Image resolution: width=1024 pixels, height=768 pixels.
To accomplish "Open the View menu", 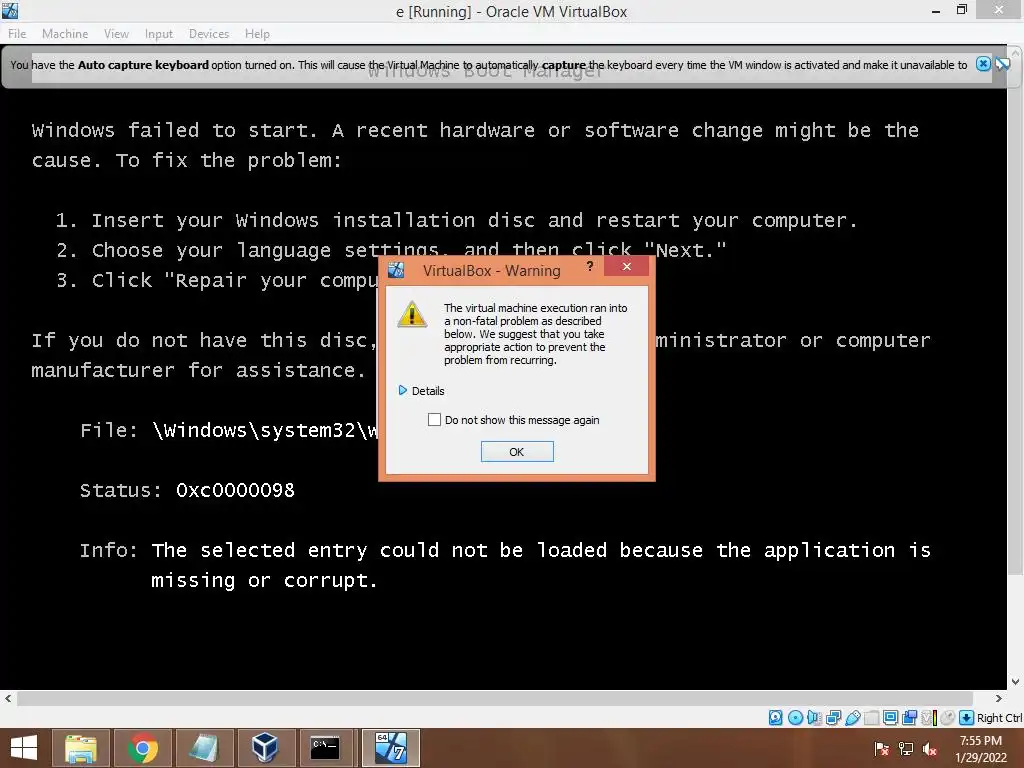I will [116, 33].
